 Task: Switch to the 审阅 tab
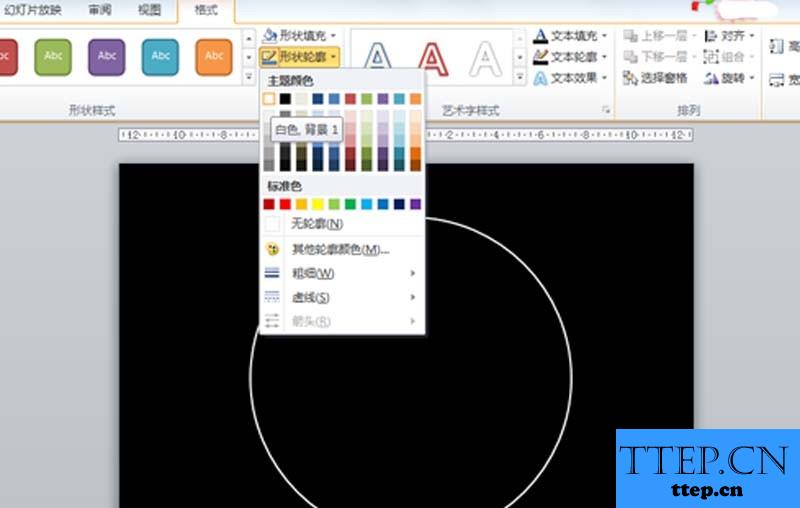point(99,10)
